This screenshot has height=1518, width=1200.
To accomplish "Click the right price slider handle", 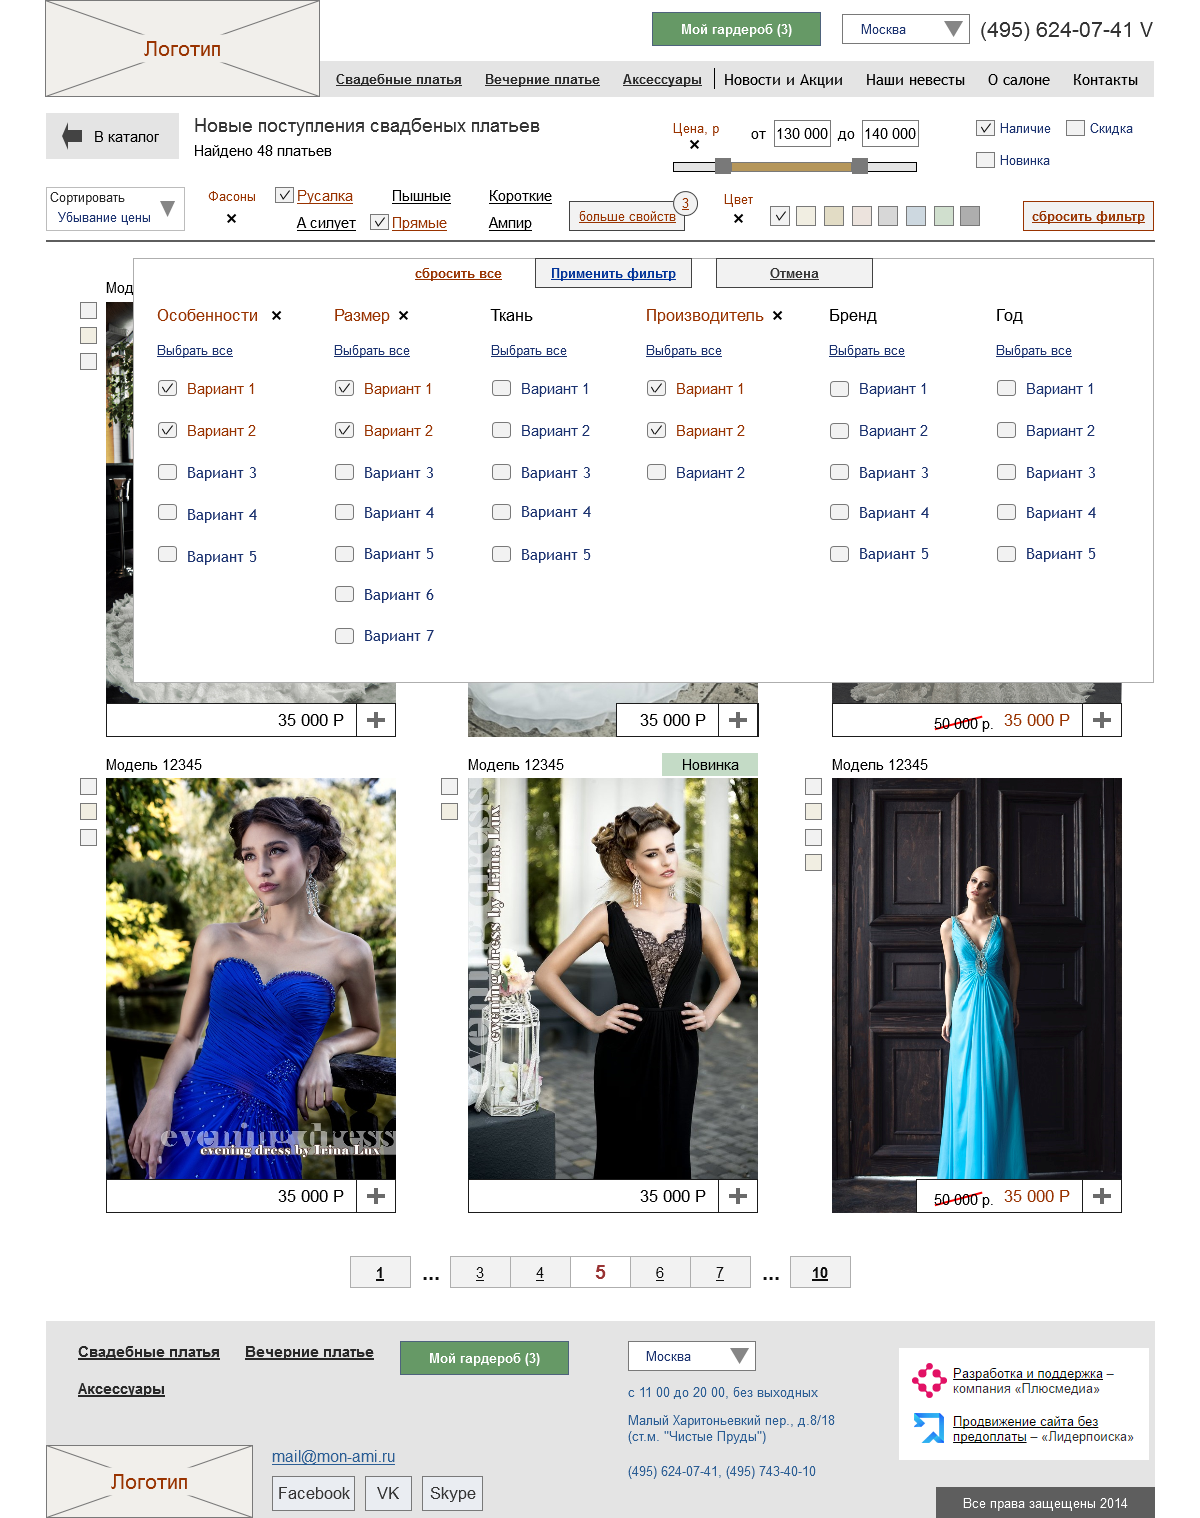I will click(x=860, y=166).
